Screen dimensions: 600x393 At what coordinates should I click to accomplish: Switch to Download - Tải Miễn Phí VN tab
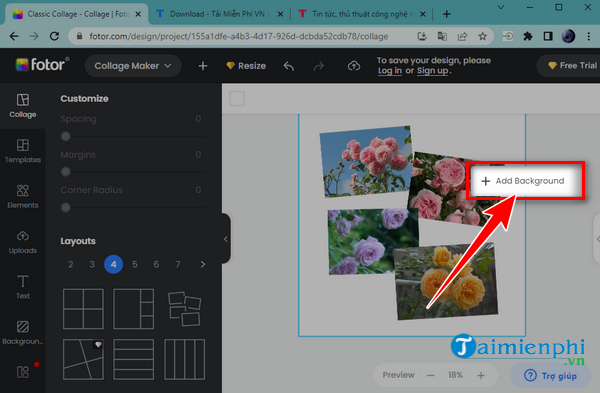[219, 14]
